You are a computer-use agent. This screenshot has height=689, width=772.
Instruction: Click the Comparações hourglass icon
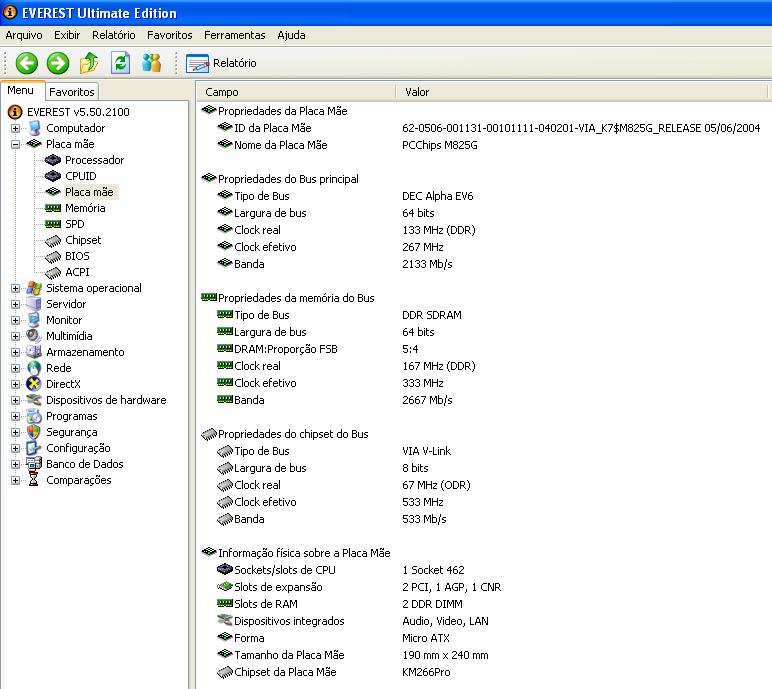click(x=33, y=480)
